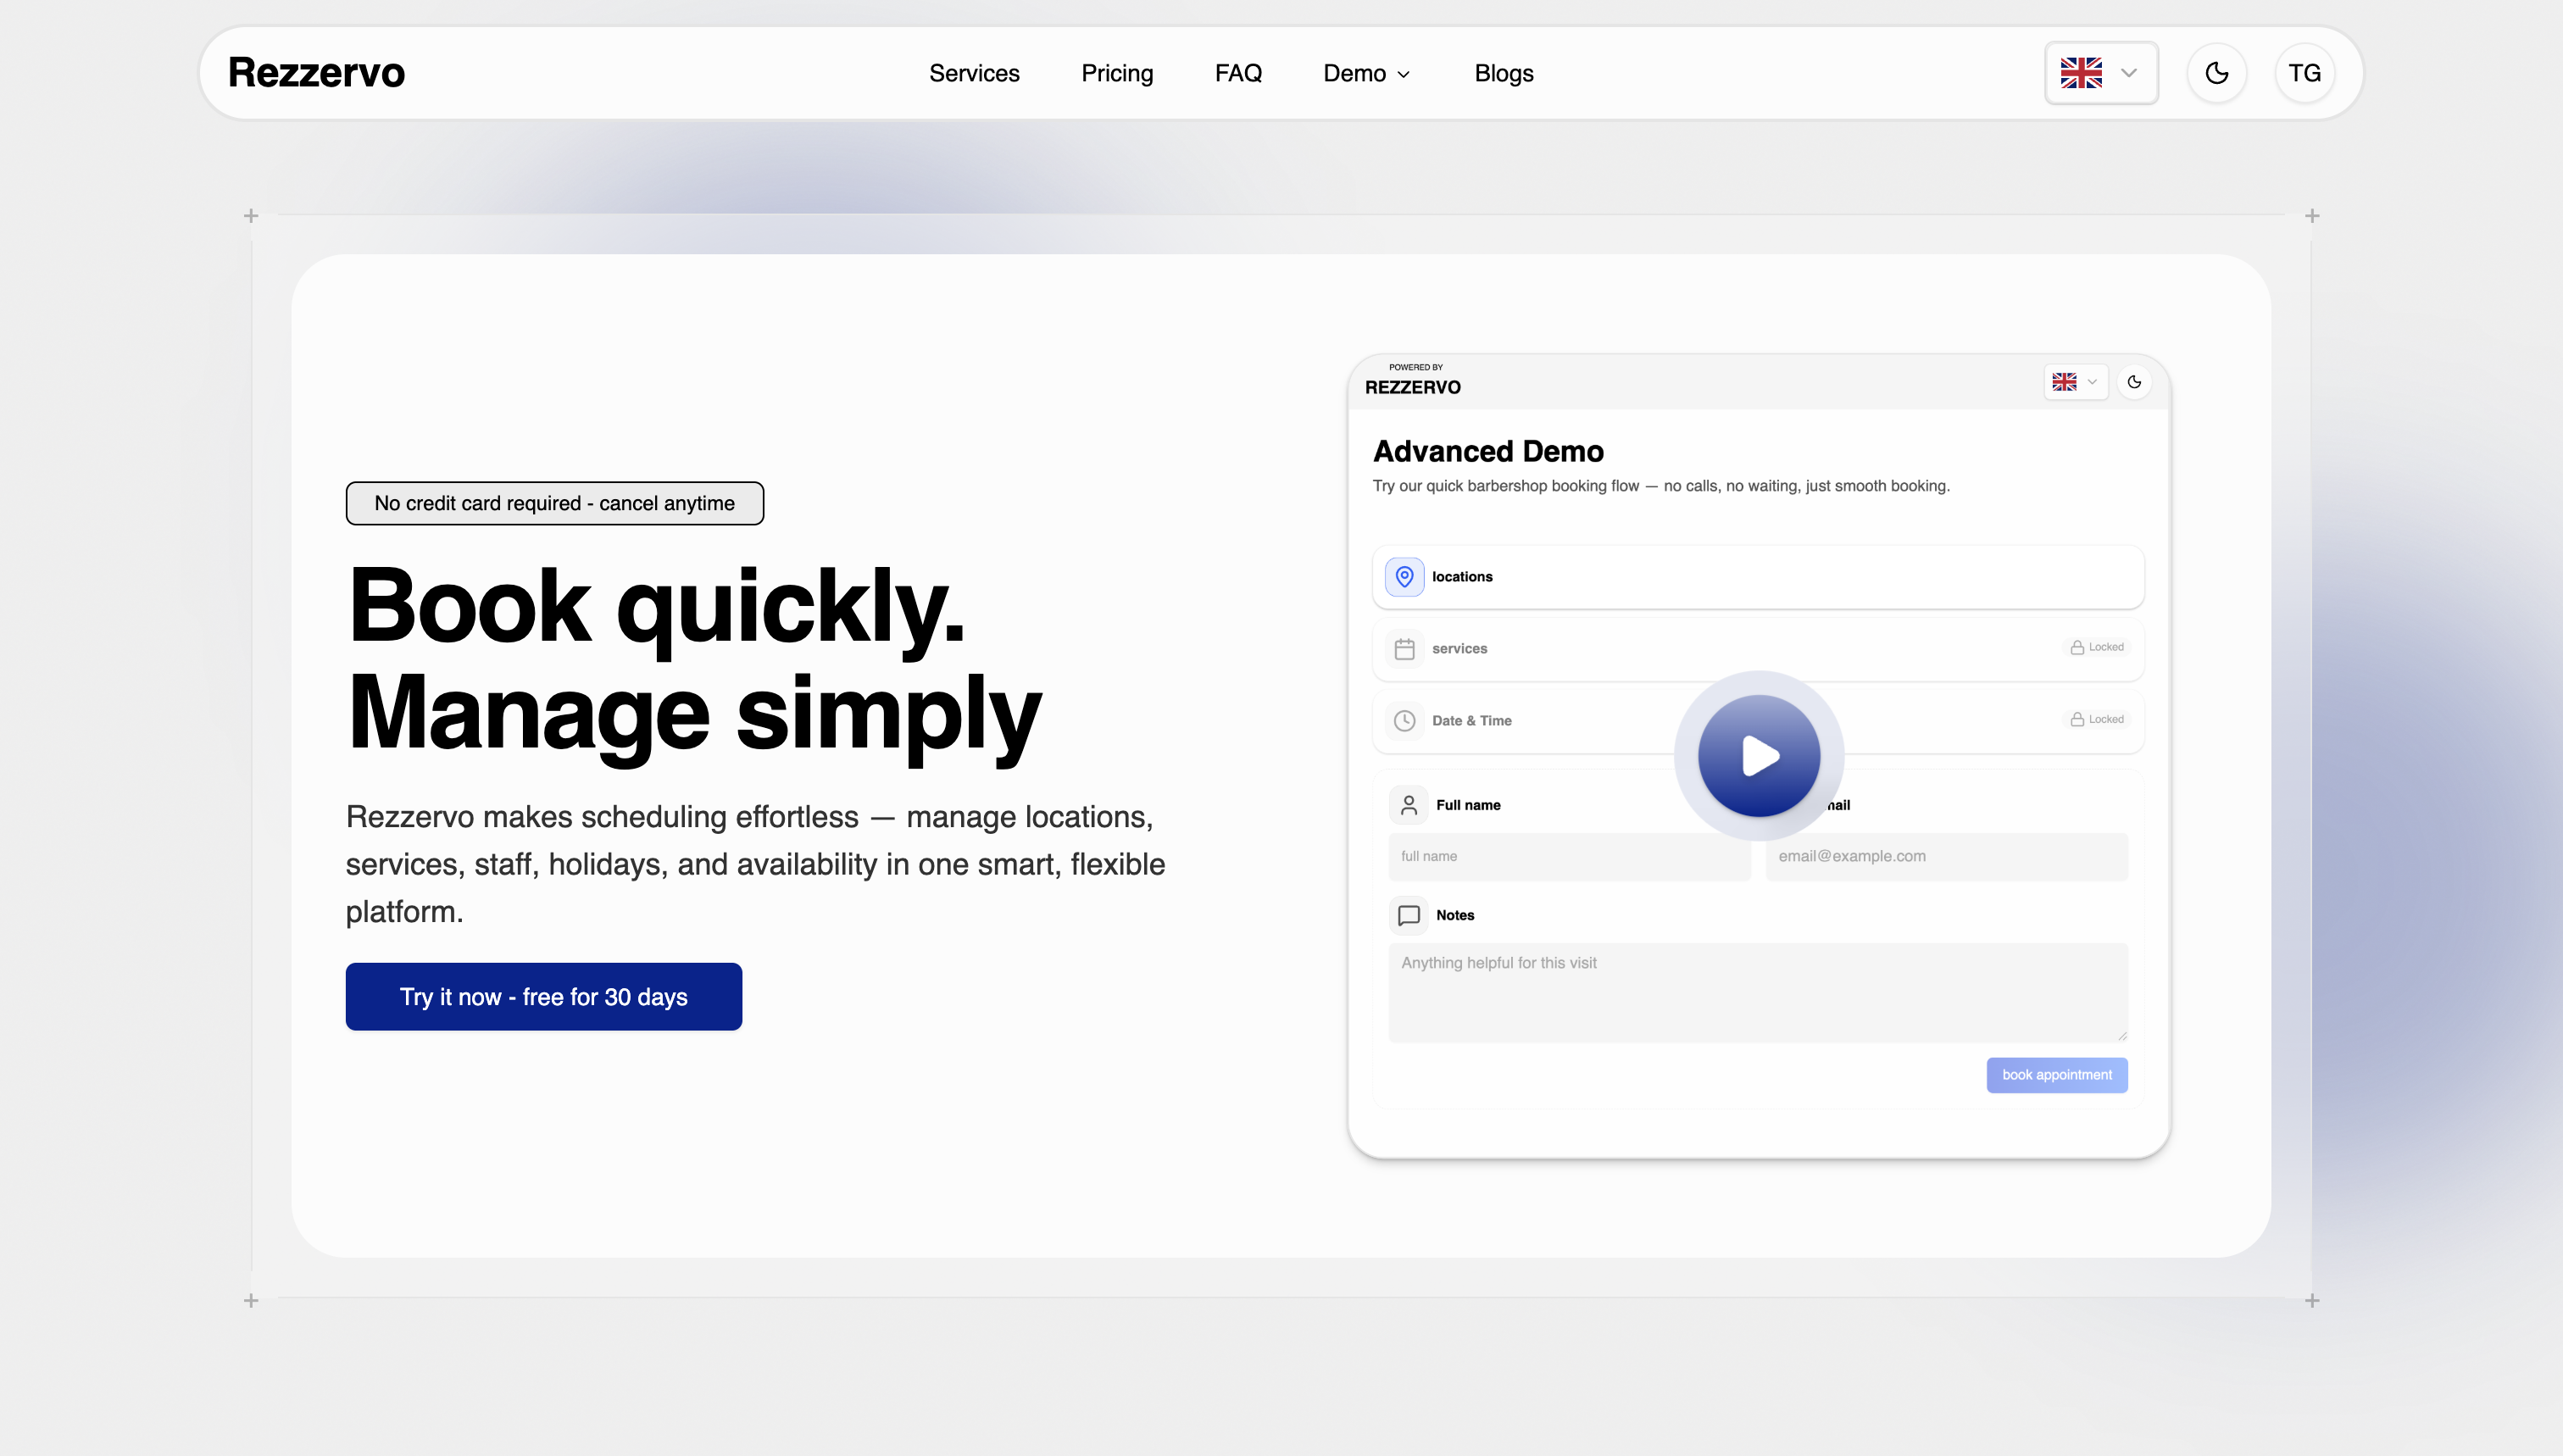The image size is (2563, 1456).
Task: Expand the locations step row
Action: [1758, 577]
